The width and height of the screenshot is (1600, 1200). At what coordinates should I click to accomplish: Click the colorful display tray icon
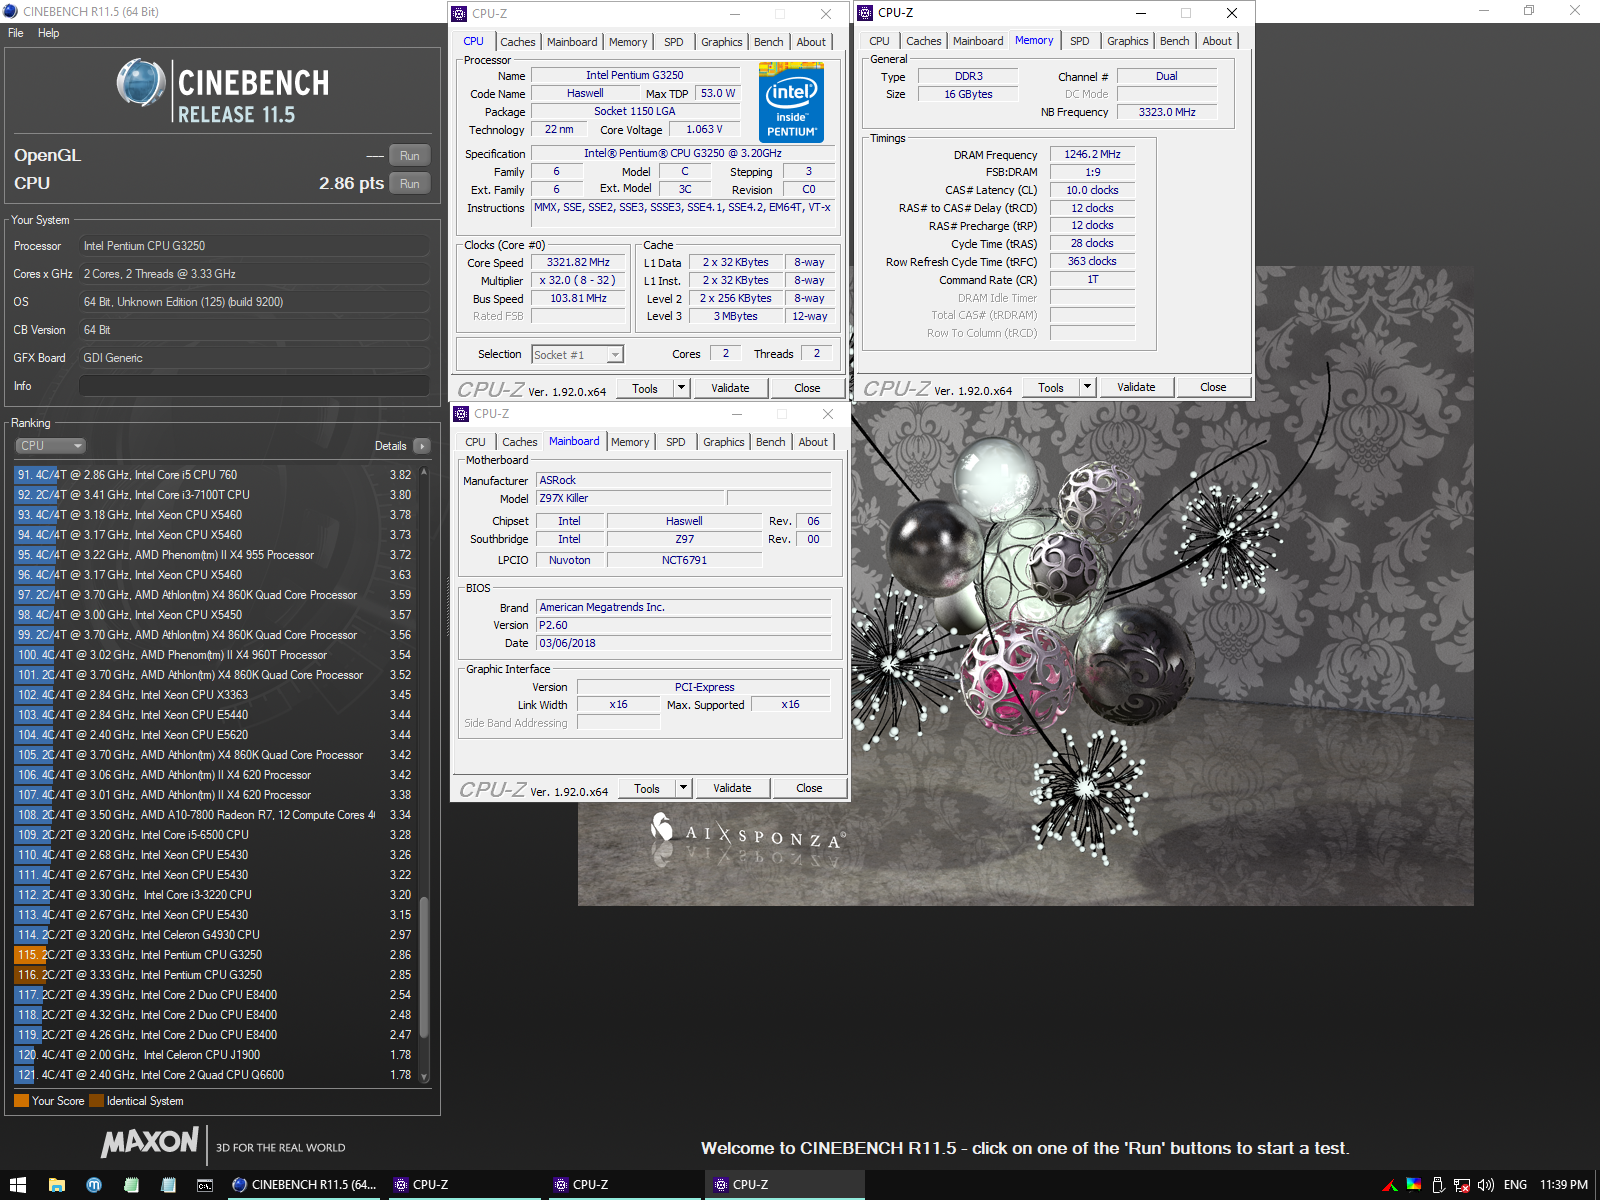click(x=1414, y=1184)
